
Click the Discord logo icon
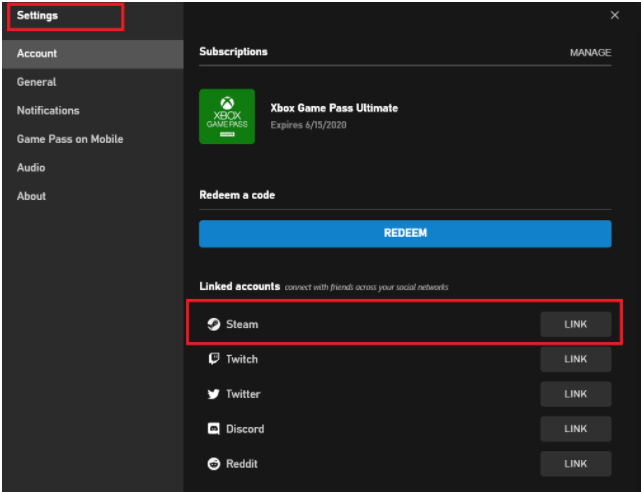[x=214, y=429]
